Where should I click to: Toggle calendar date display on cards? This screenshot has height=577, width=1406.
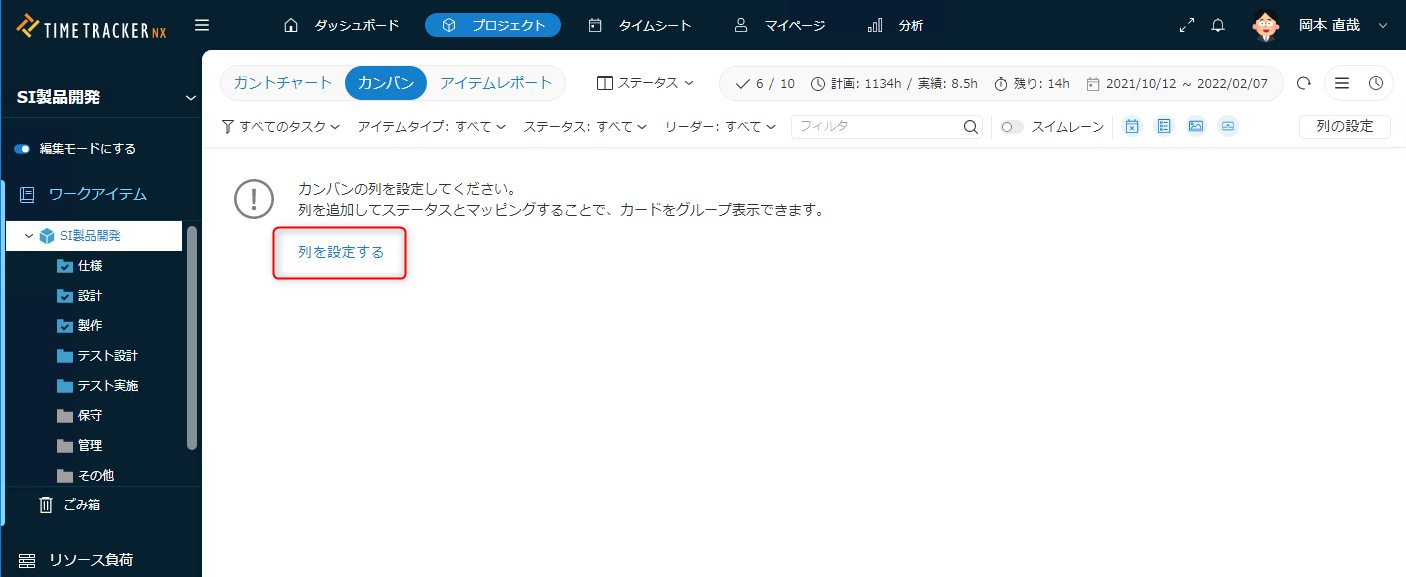[1132, 127]
